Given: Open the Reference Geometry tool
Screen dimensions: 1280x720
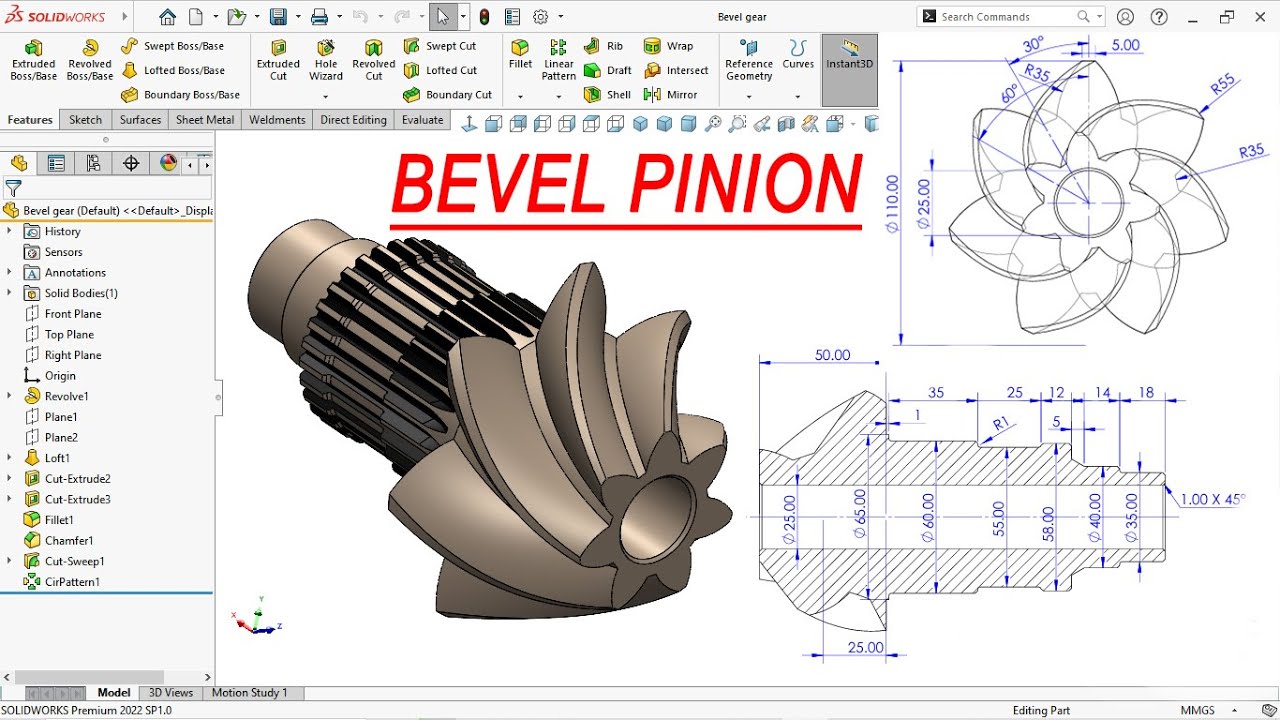Looking at the screenshot, I should 749,61.
